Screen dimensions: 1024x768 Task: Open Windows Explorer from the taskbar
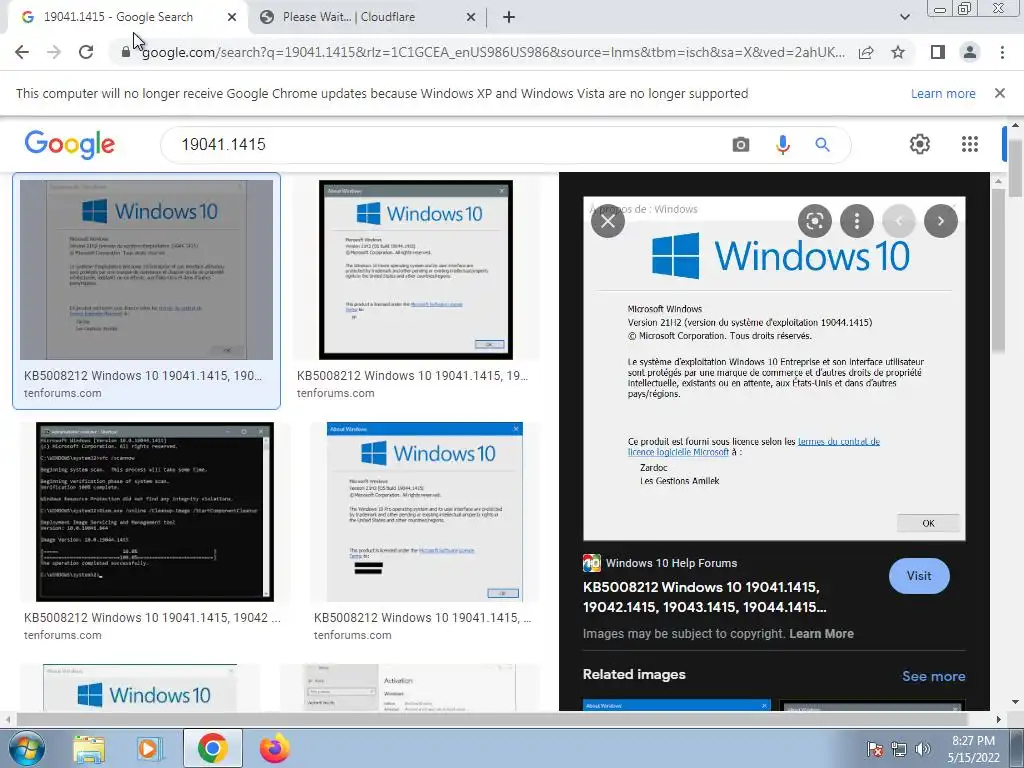(88, 749)
